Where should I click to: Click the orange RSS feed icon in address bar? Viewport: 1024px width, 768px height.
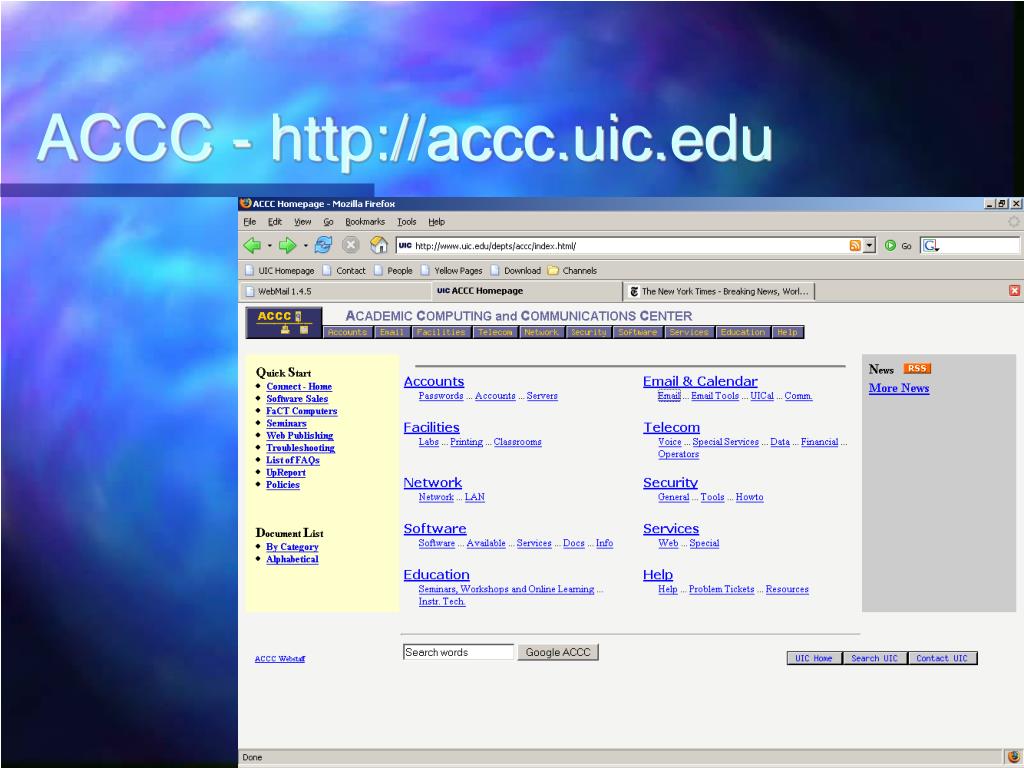point(855,246)
